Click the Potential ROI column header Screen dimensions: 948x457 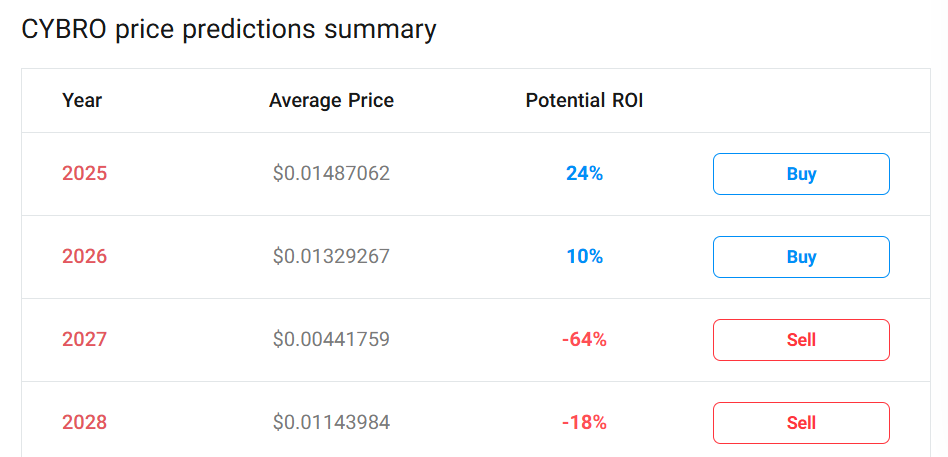point(584,100)
